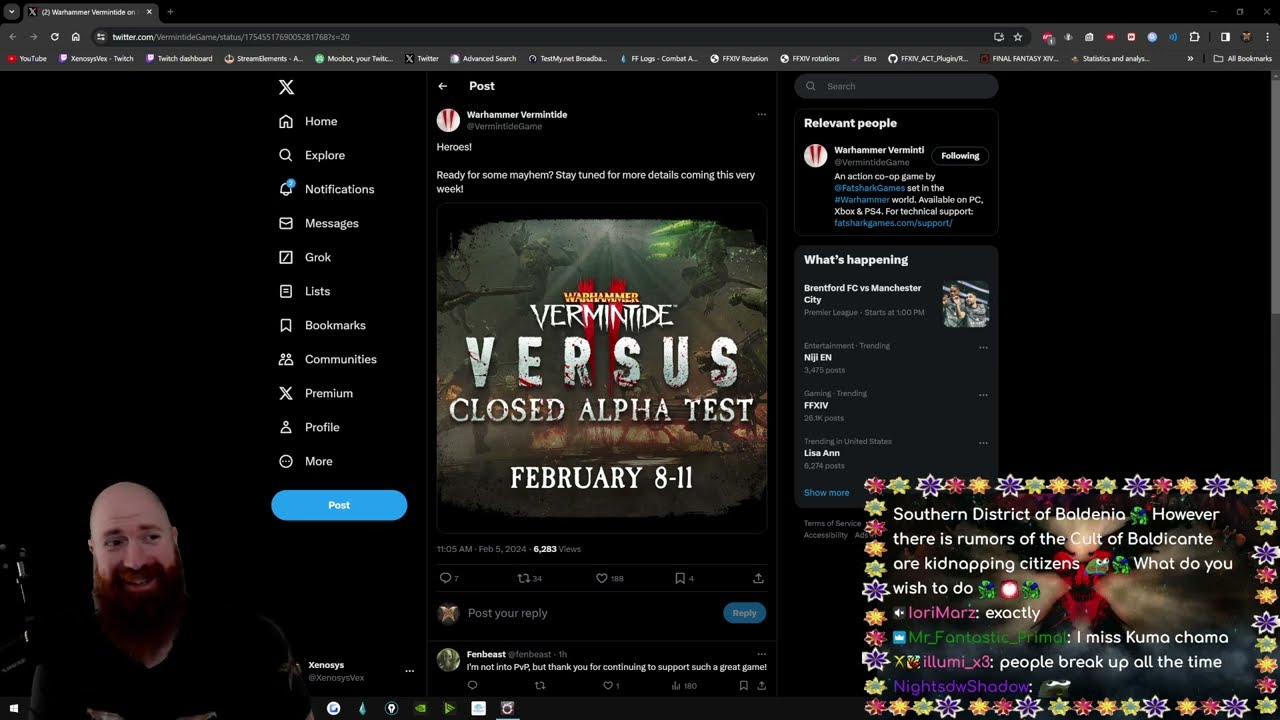
Task: Open the Niji EN trend options menu
Action: (983, 347)
